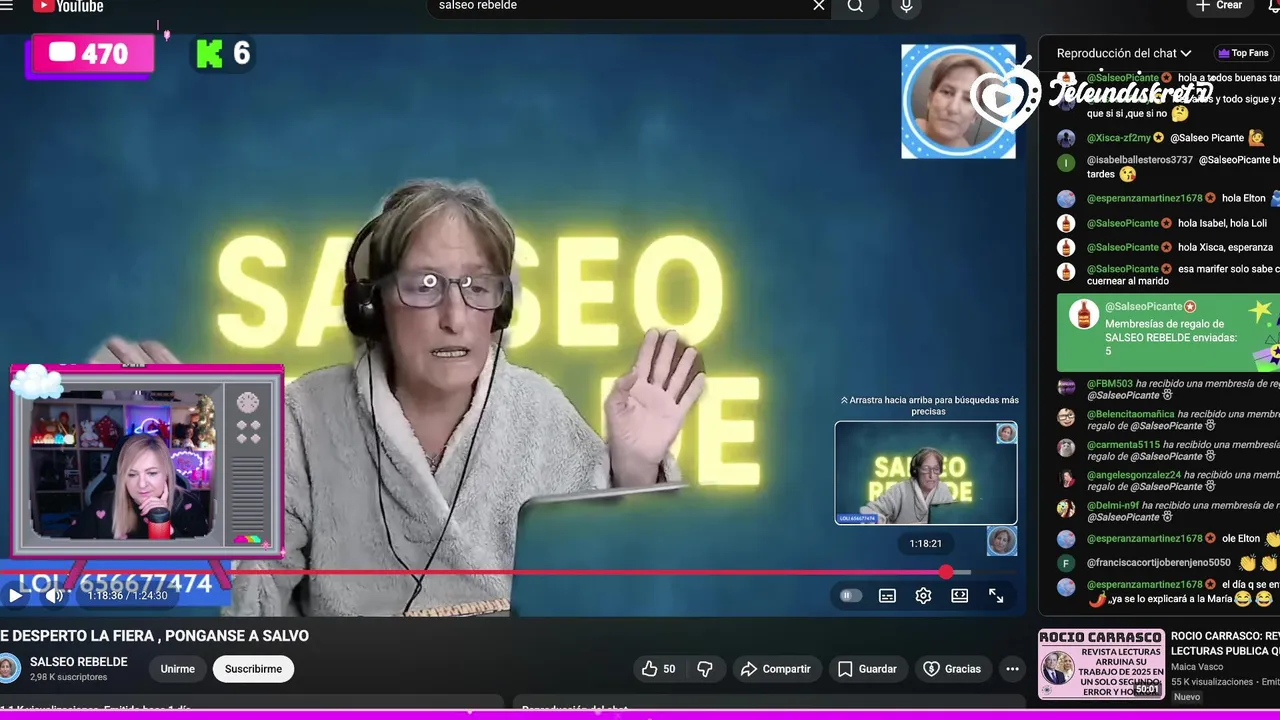Start voice search with microphone
This screenshot has width=1280, height=720.
[906, 6]
